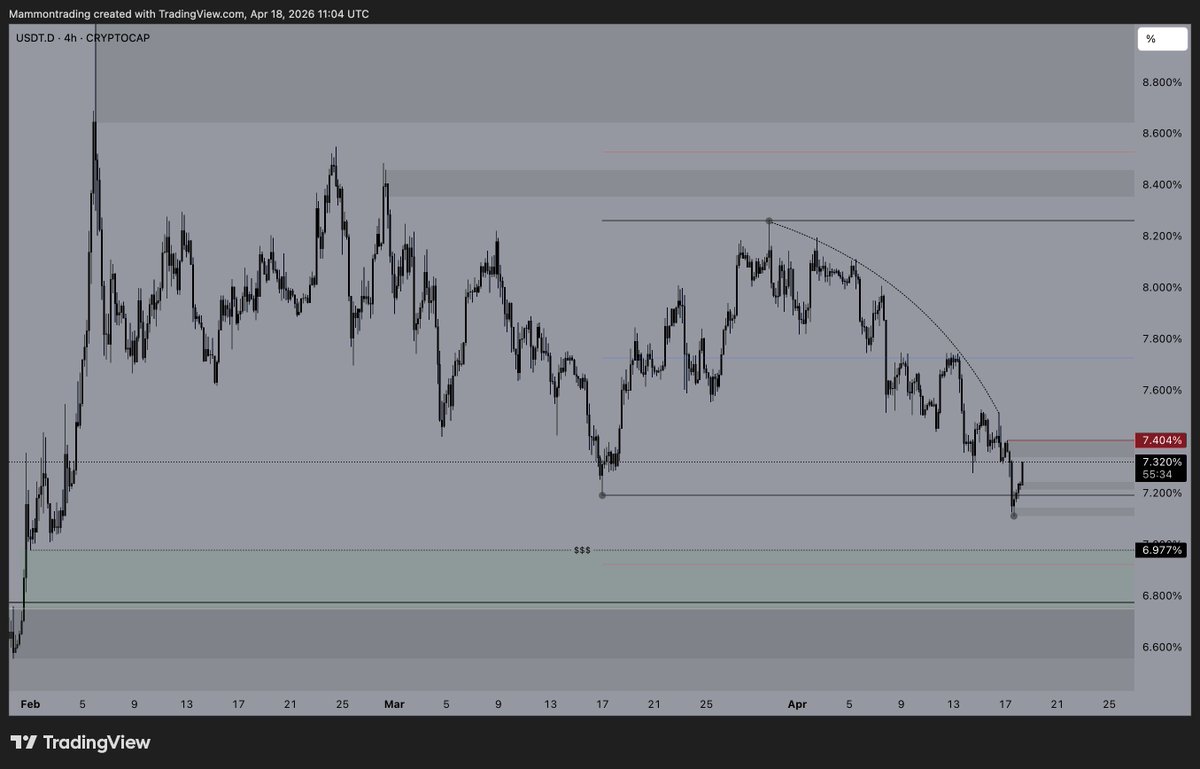The height and width of the screenshot is (769, 1200).
Task: Select the anchor dot at the 8.26% swing high
Action: click(768, 220)
